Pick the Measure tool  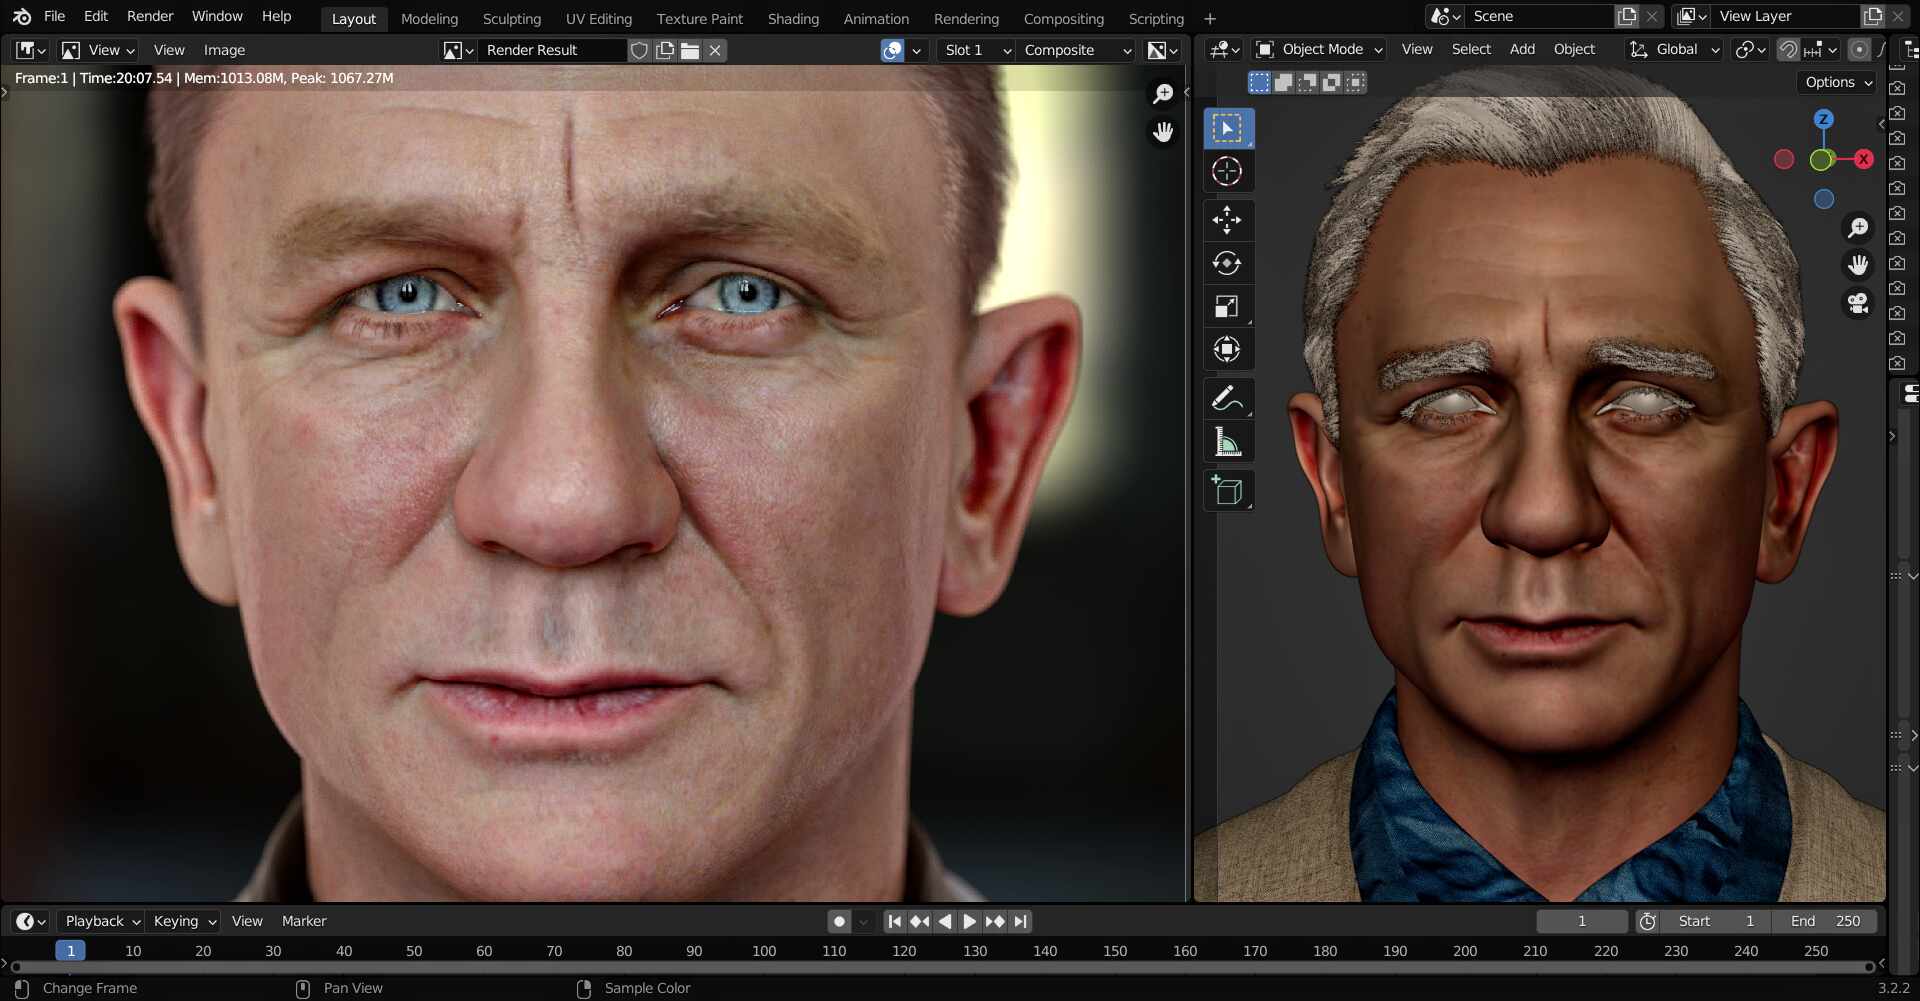pyautogui.click(x=1227, y=441)
